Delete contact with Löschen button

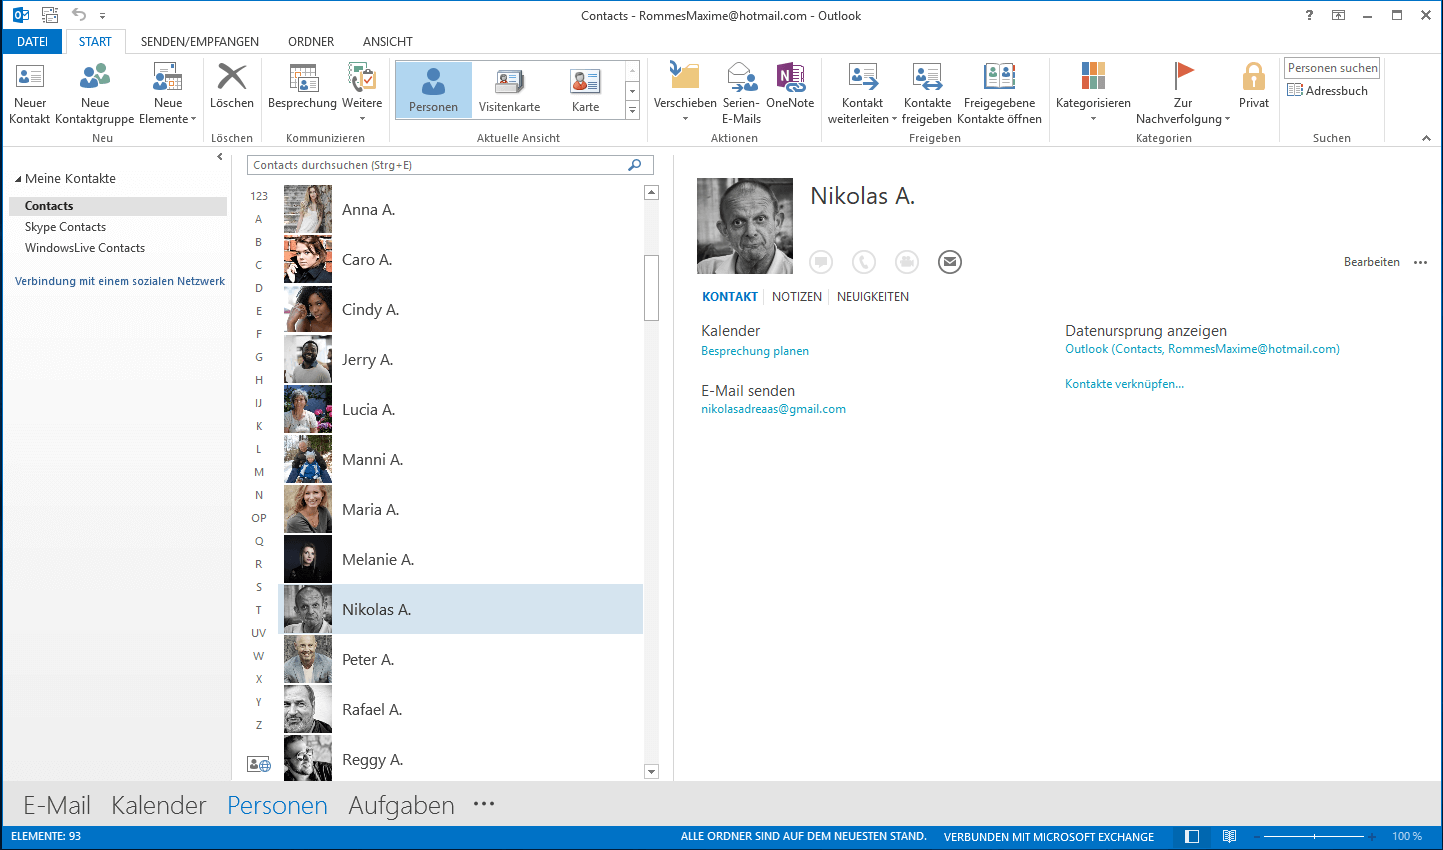[x=232, y=86]
